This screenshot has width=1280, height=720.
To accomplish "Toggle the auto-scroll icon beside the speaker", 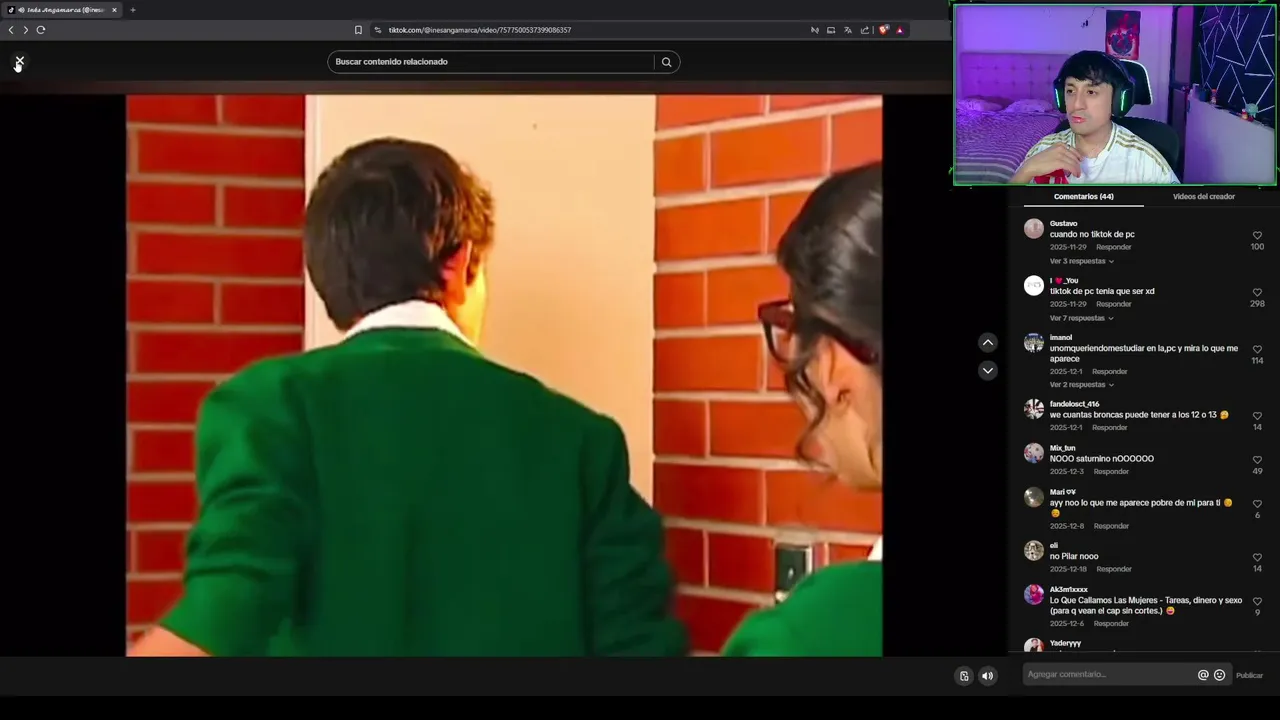I will pyautogui.click(x=964, y=676).
